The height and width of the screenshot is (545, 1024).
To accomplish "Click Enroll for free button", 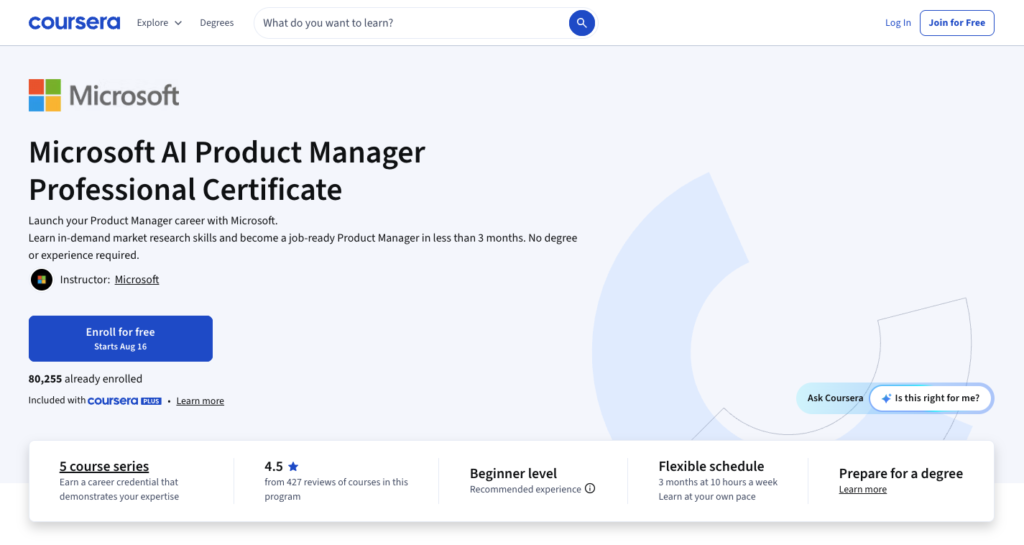I will [x=120, y=339].
